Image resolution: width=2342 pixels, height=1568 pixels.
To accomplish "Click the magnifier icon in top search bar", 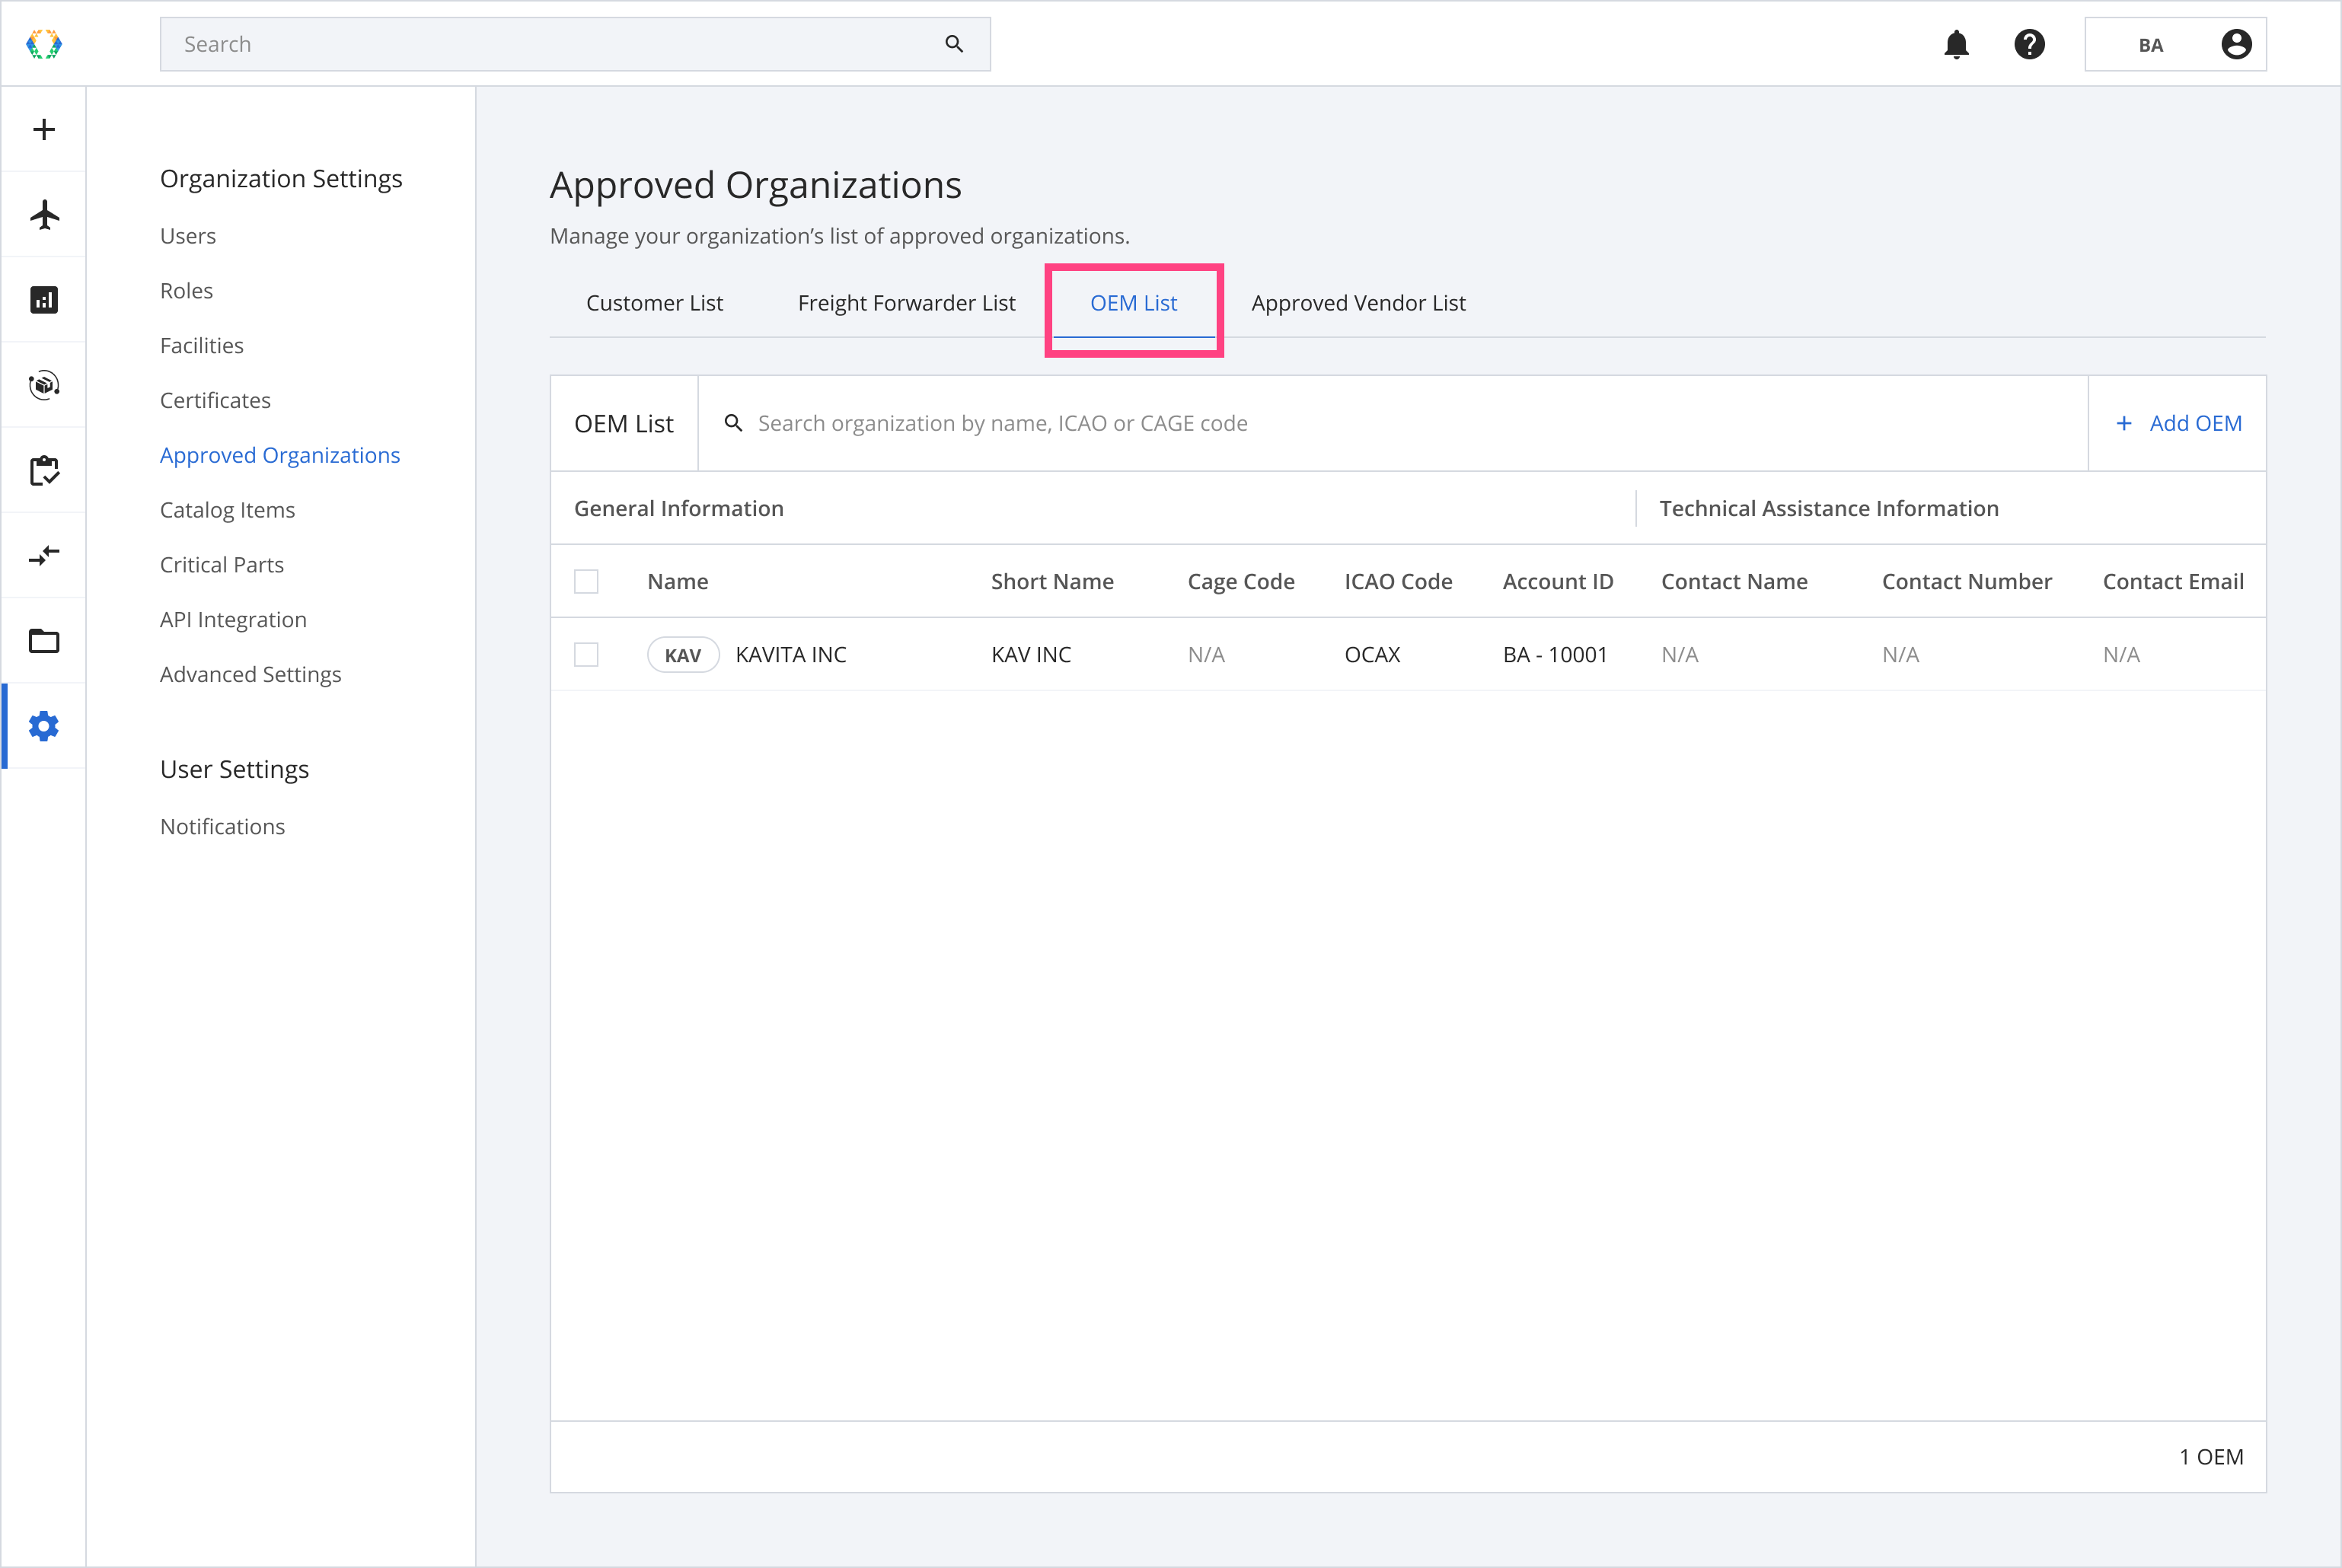I will point(954,44).
